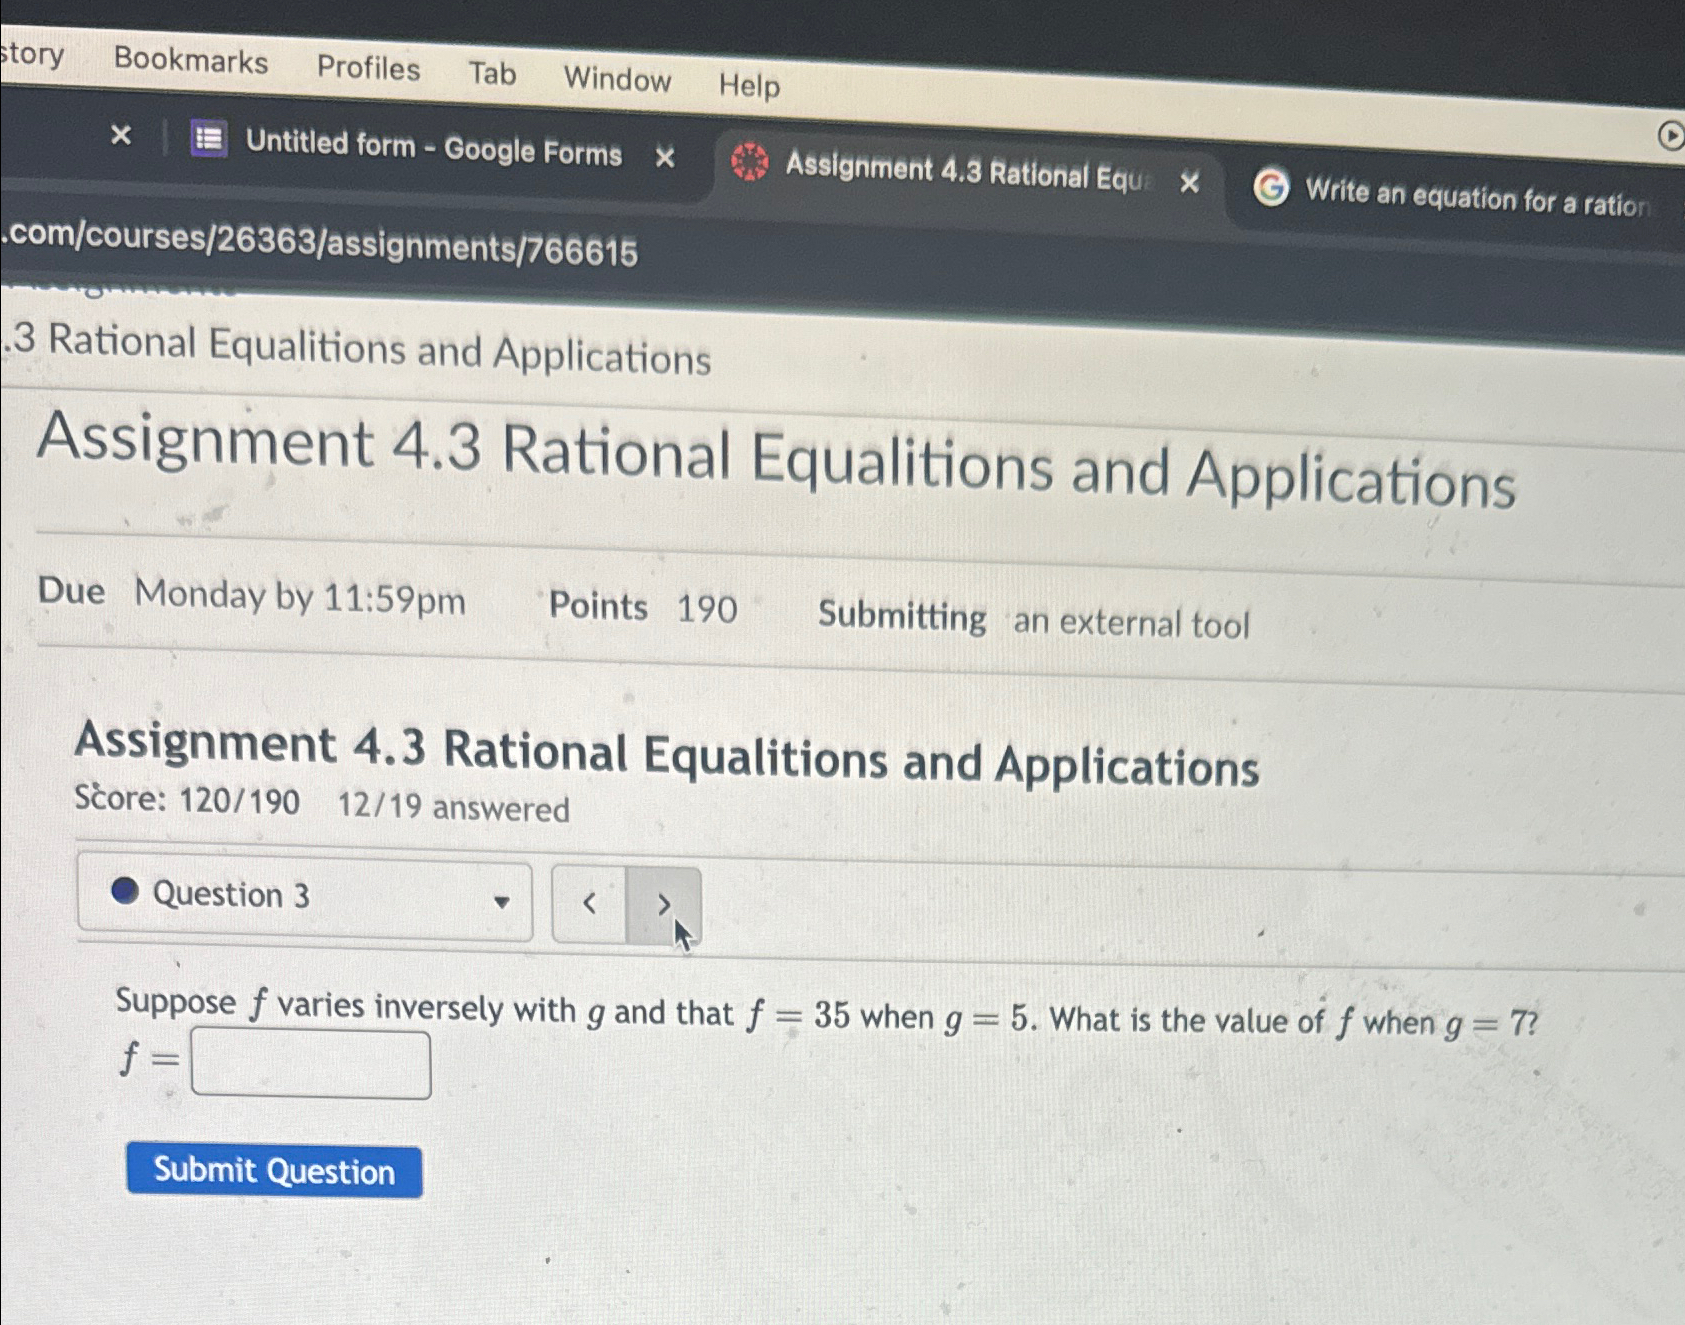Click the previous question chevron
Viewport: 1685px width, 1325px height.
[x=590, y=904]
